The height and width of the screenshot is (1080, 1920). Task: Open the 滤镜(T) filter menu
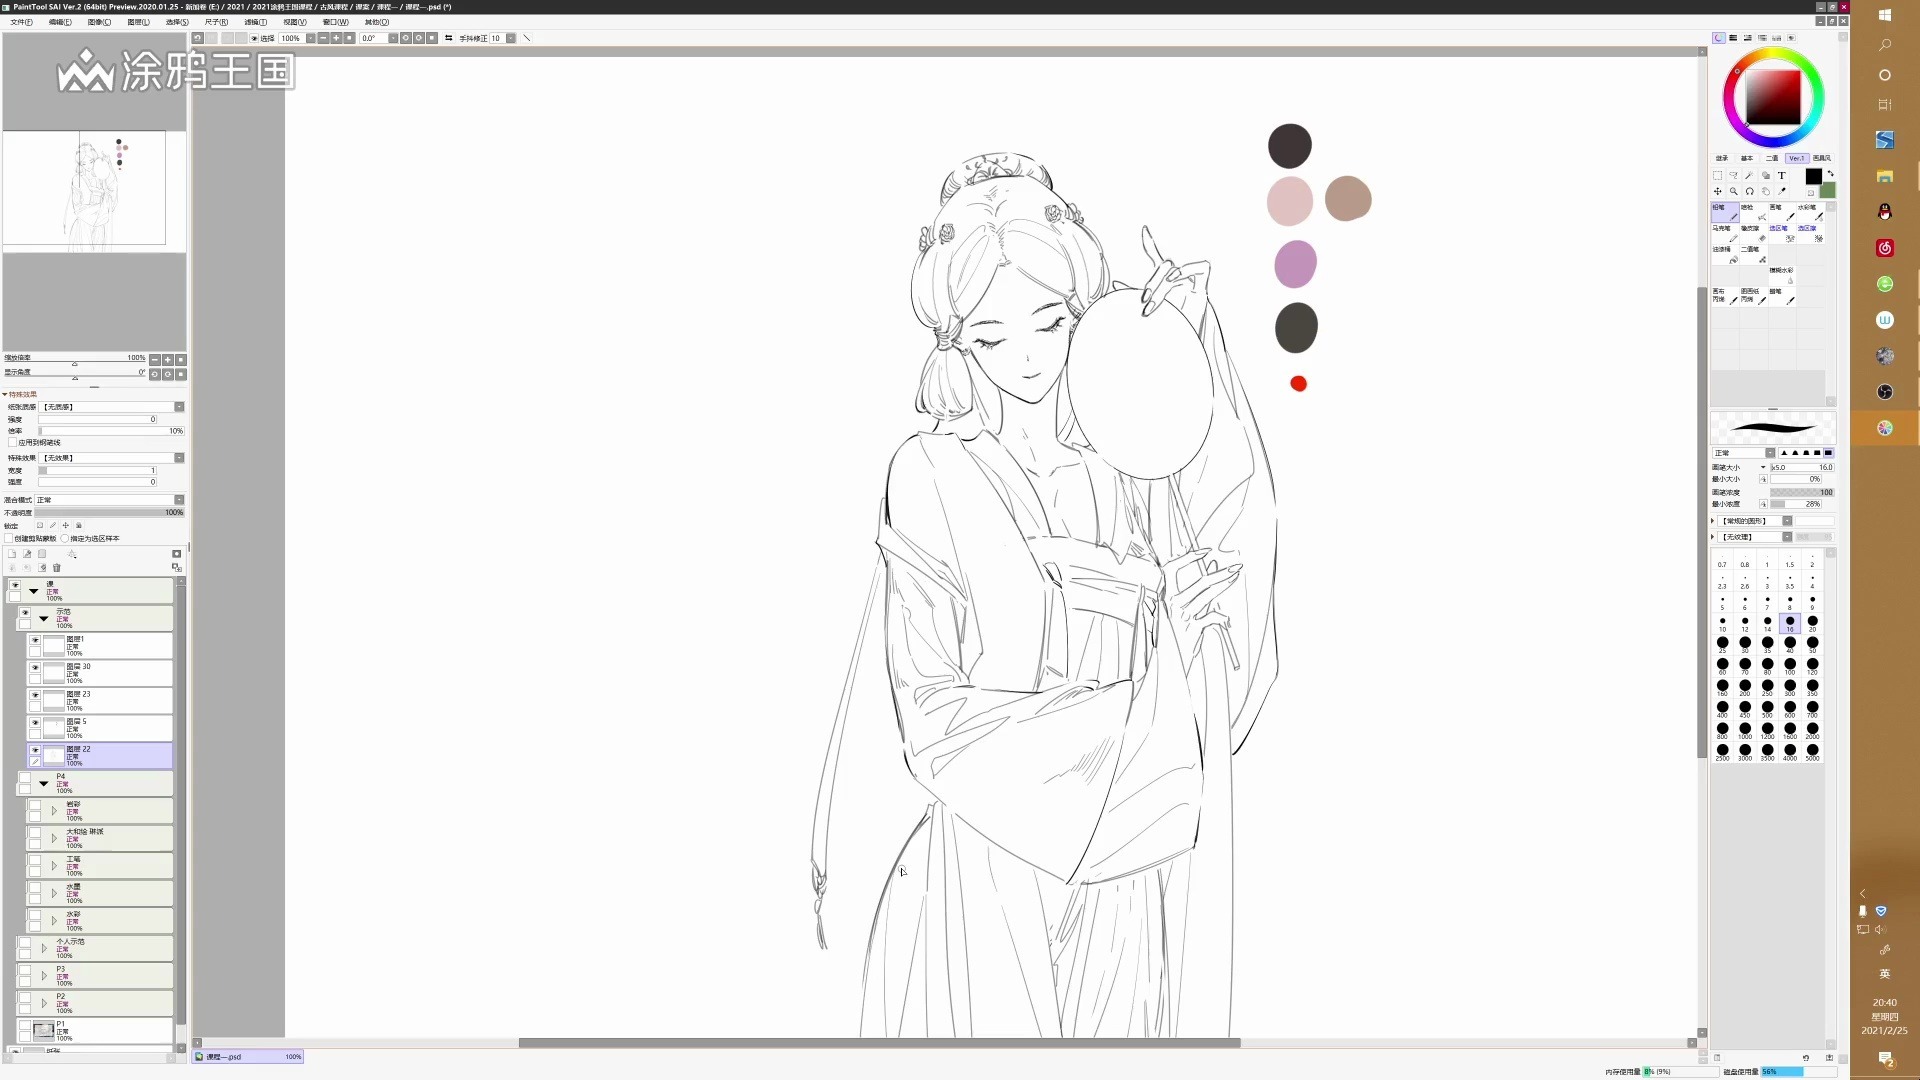(x=256, y=22)
